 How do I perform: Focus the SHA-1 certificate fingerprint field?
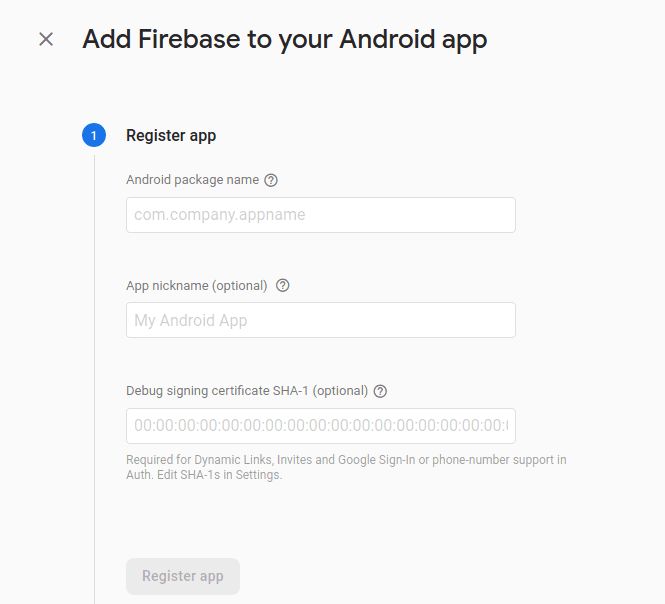[320, 426]
